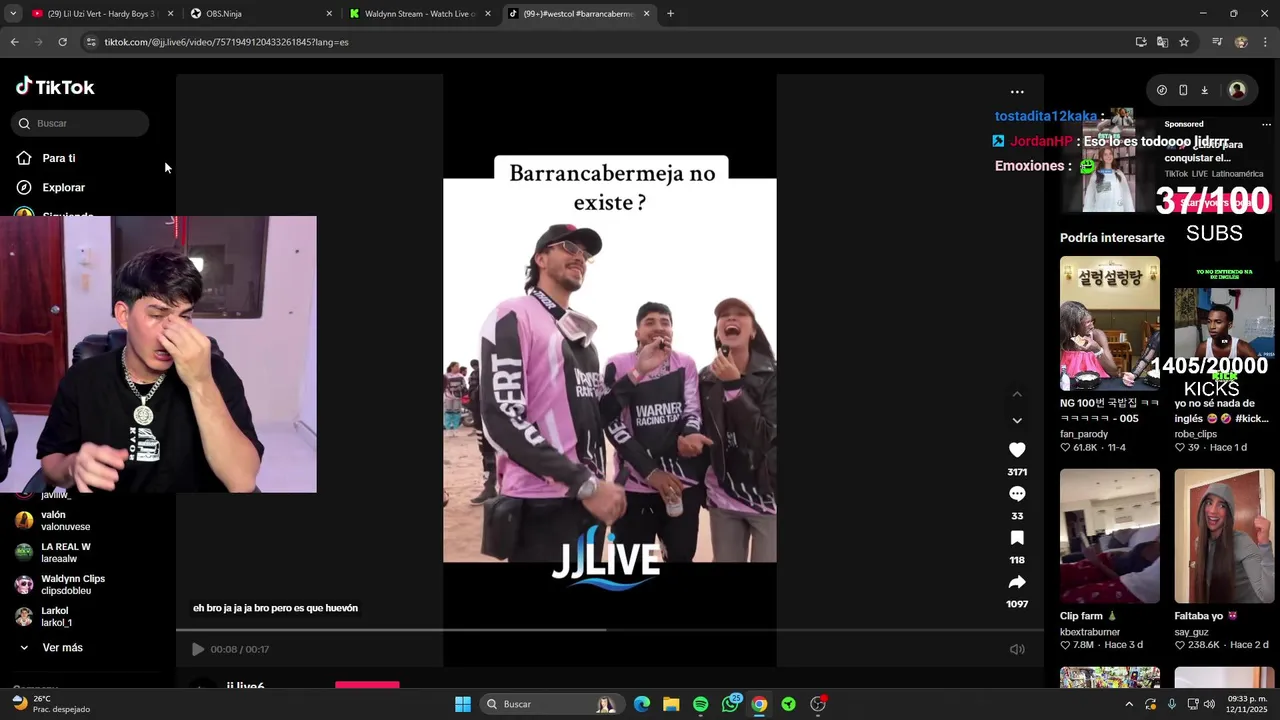Screen dimensions: 1280x720
Task: Show hidden system tray icons chevron
Action: [x=1129, y=704]
